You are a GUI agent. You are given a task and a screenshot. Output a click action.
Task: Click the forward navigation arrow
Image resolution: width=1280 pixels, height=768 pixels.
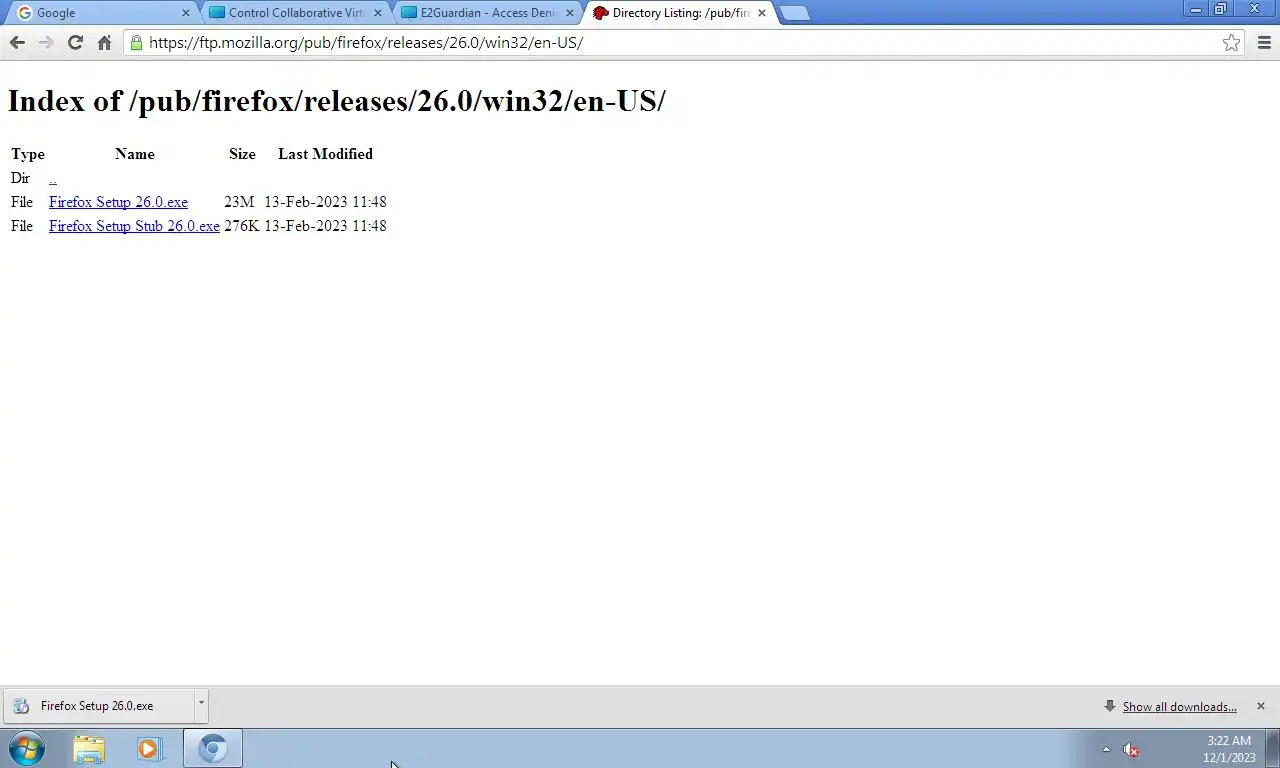pos(46,42)
